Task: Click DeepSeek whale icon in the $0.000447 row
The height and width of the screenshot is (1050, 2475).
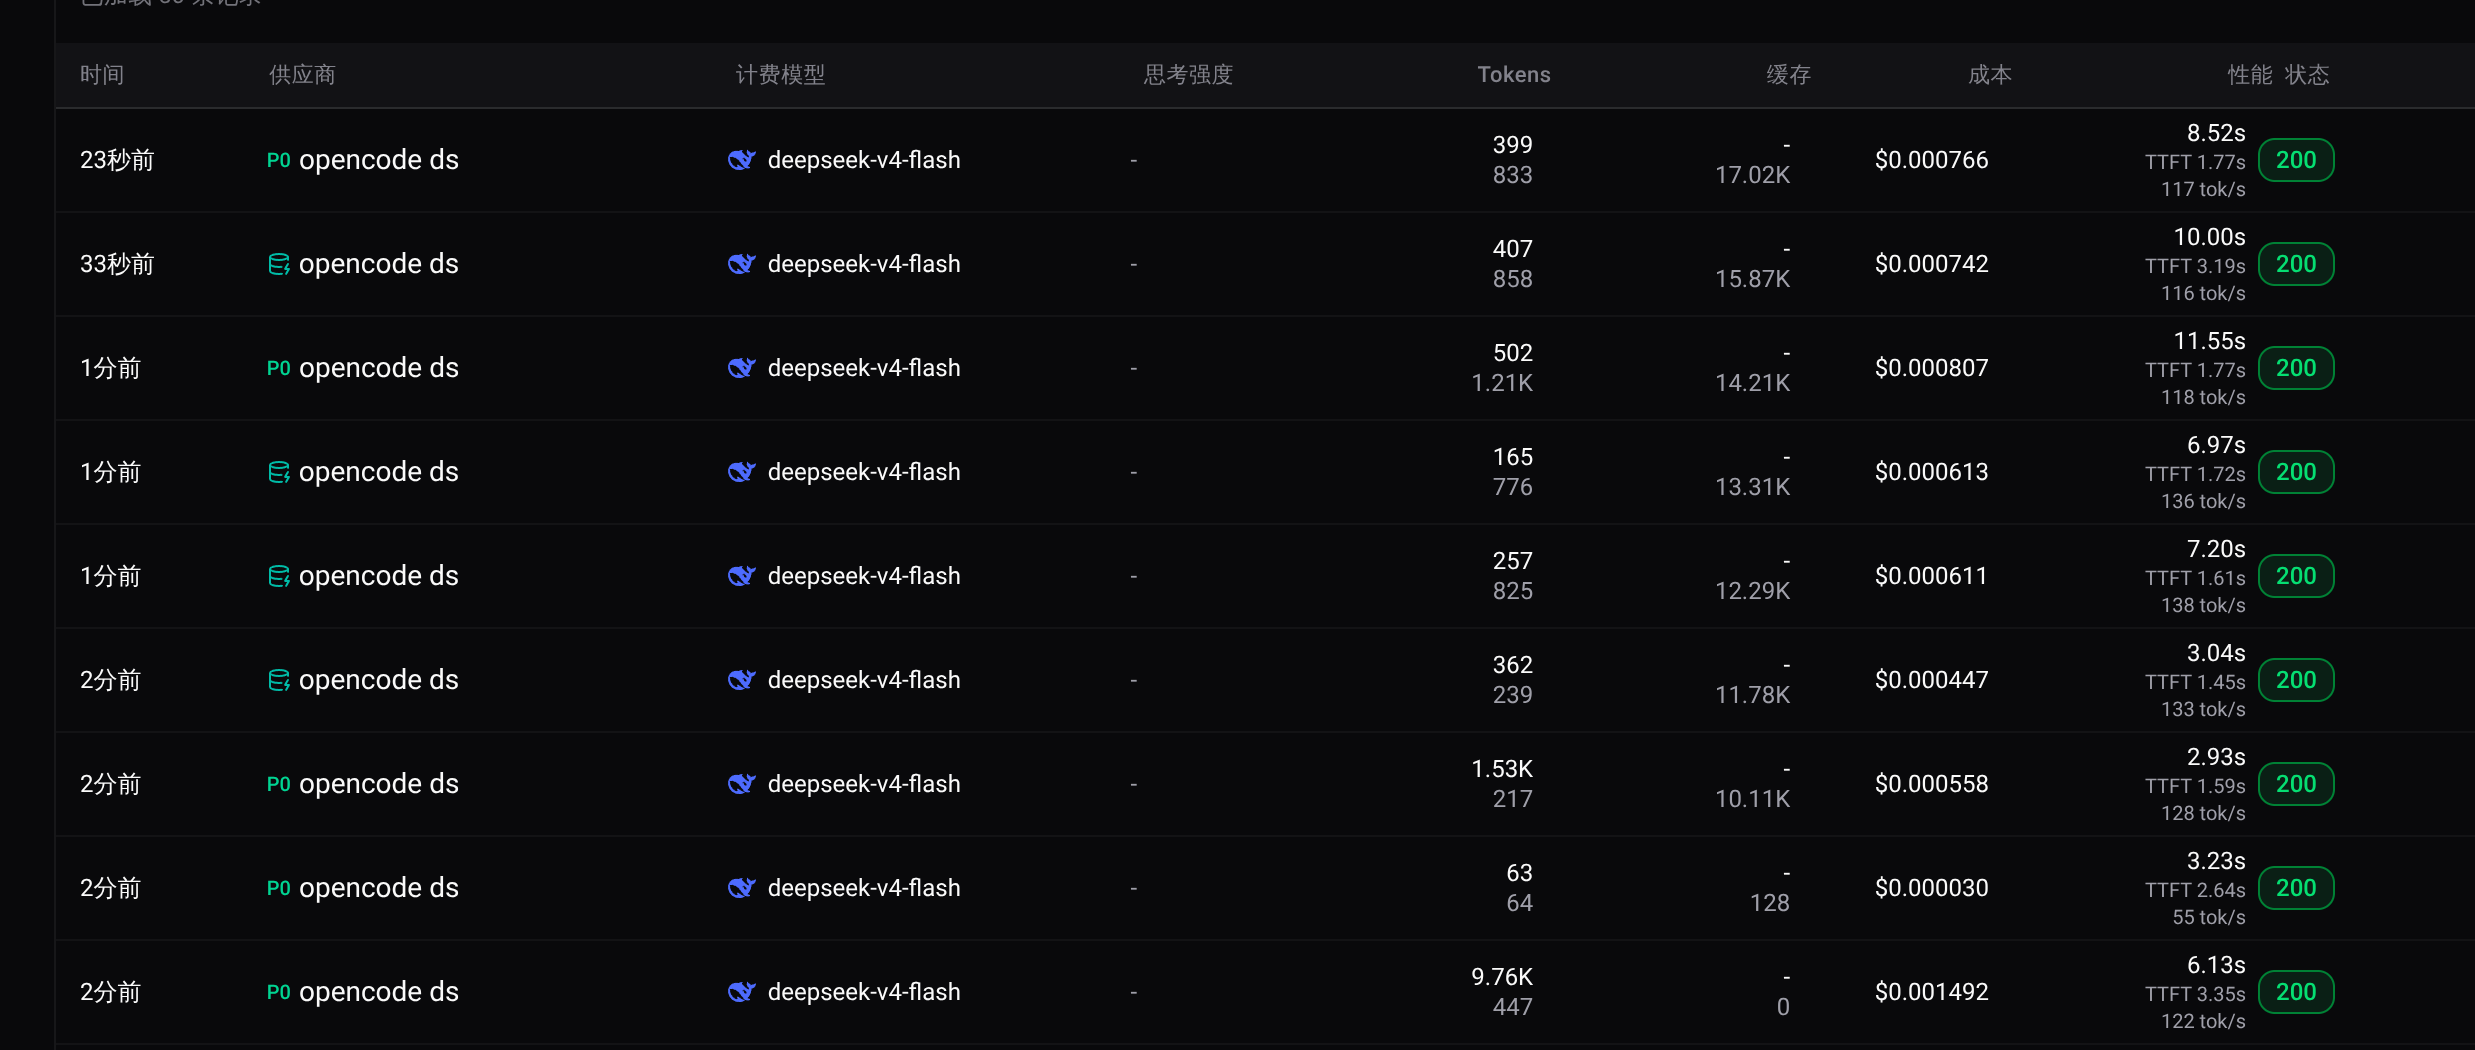Action: (741, 680)
